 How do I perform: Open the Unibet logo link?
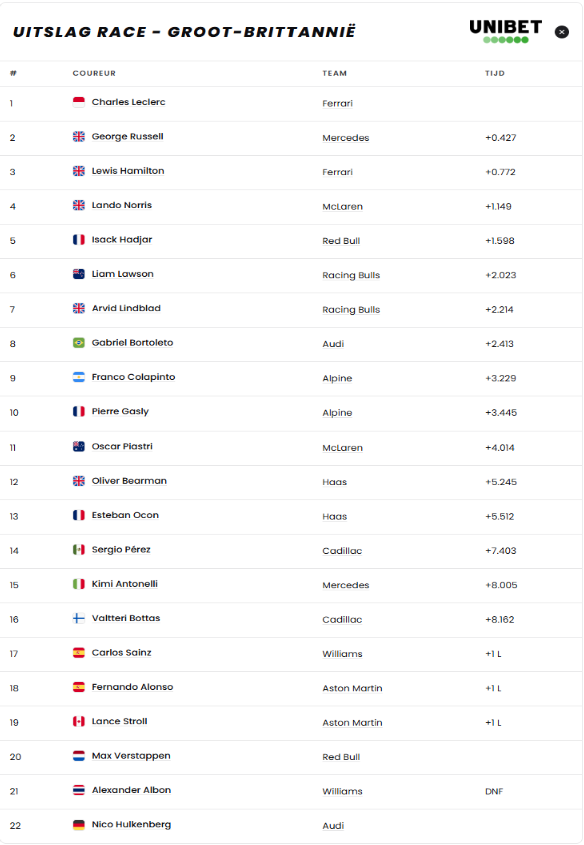tap(505, 31)
